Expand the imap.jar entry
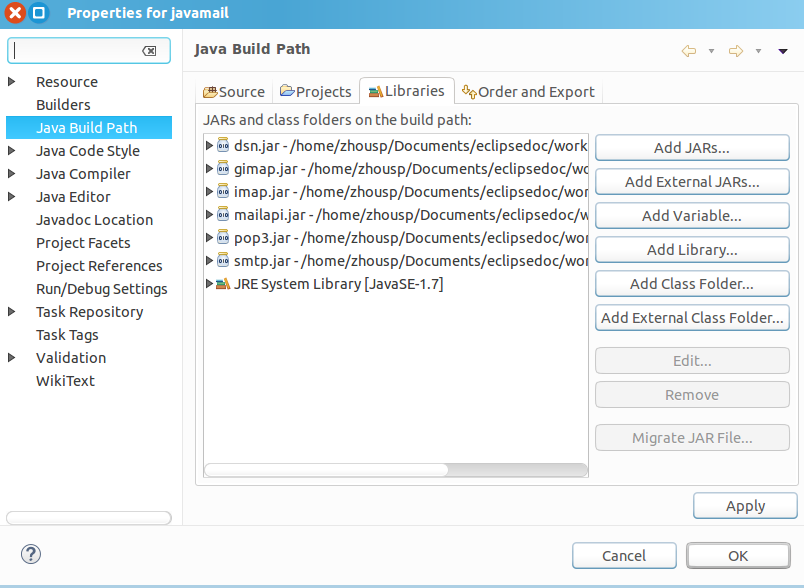Viewport: 804px width, 588px height. click(x=209, y=191)
